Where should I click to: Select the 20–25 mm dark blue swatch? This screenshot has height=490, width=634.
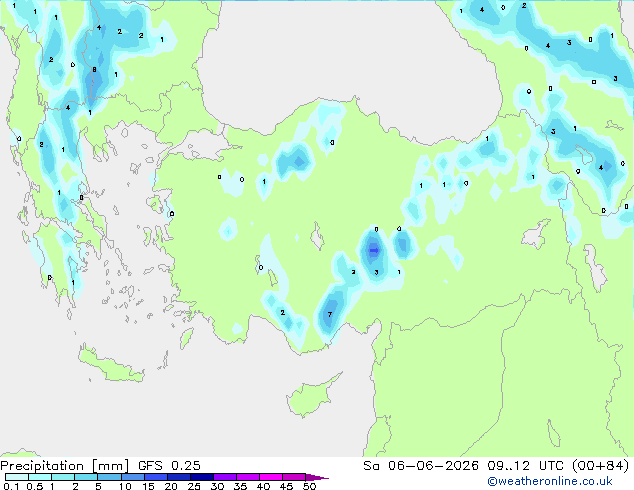(x=178, y=477)
